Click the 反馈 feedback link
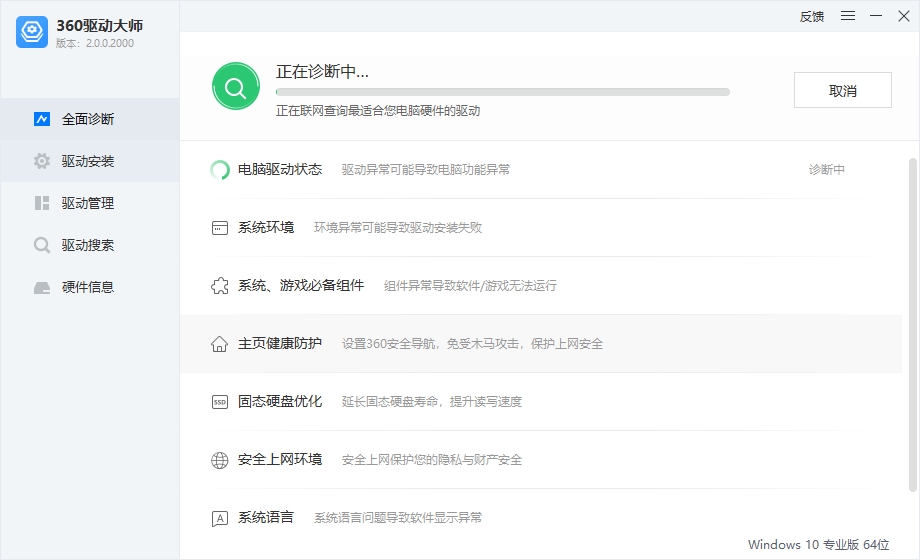This screenshot has width=920, height=560. 812,16
